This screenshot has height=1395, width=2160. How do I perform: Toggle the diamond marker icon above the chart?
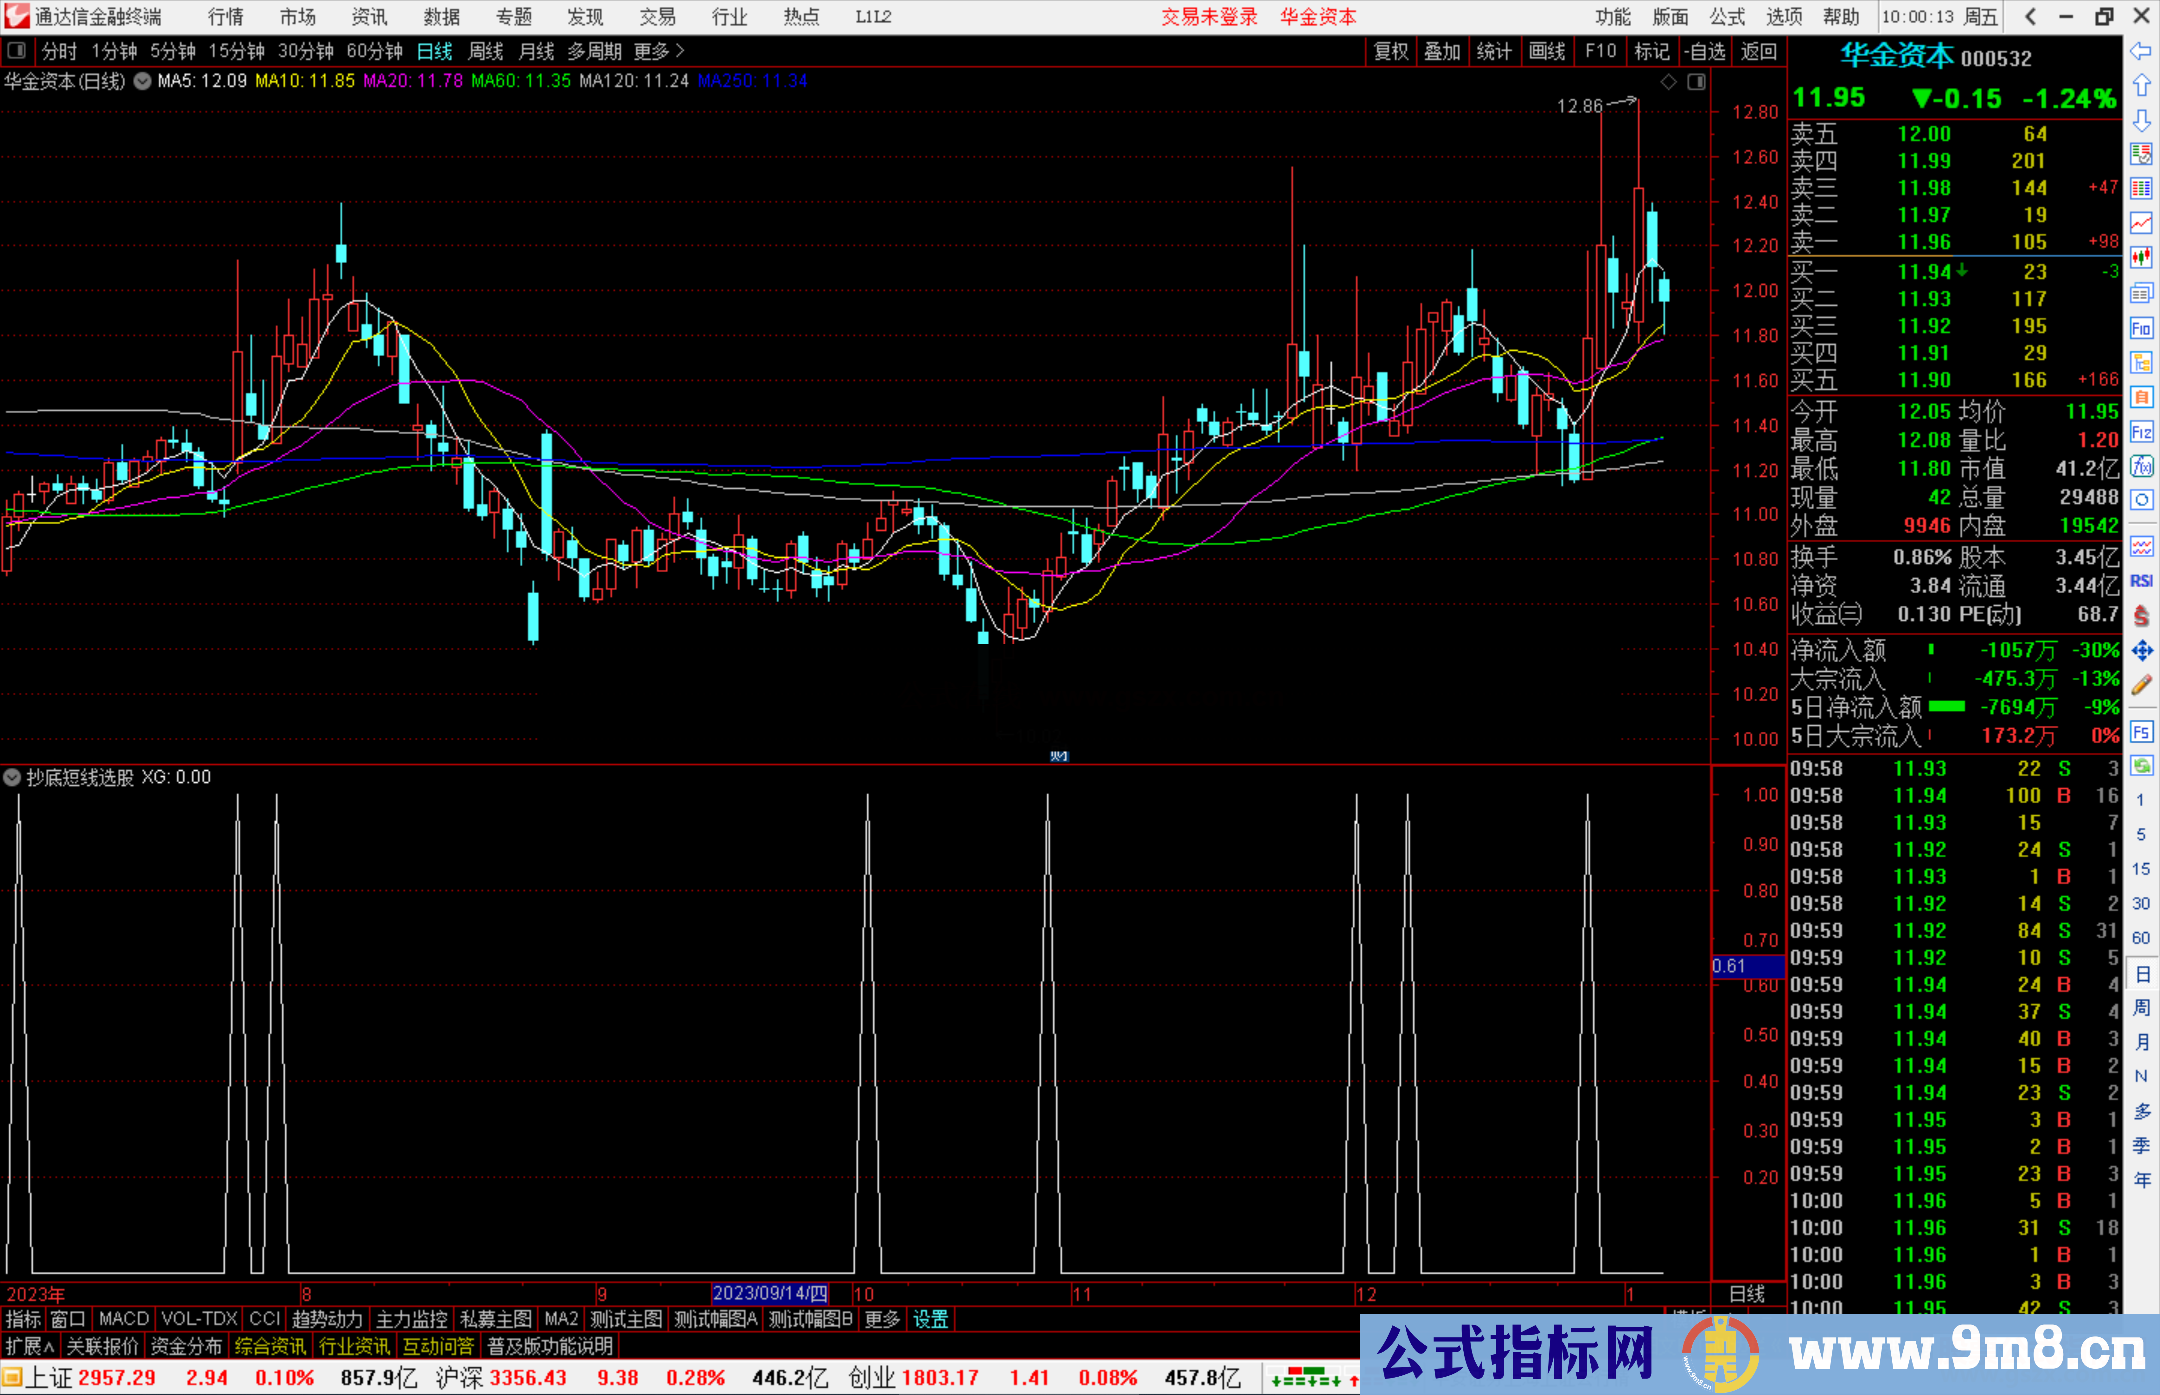click(1668, 82)
